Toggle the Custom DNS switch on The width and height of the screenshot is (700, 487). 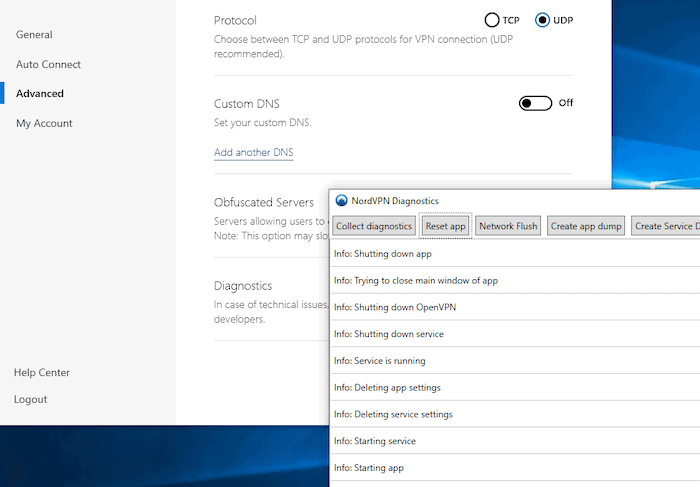535,103
